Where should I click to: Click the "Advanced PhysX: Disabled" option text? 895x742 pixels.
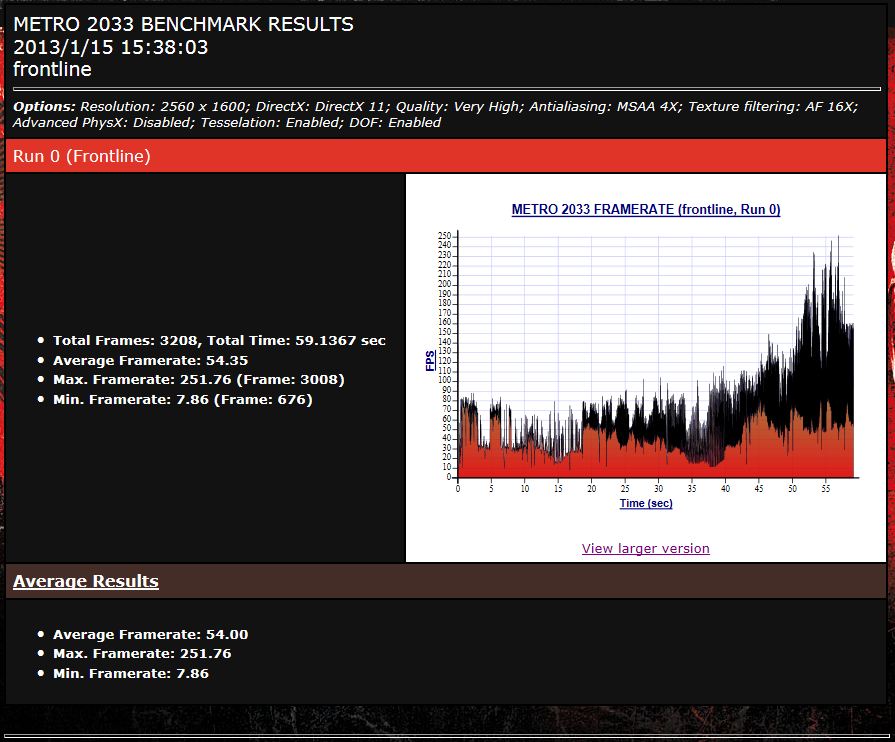pos(103,123)
